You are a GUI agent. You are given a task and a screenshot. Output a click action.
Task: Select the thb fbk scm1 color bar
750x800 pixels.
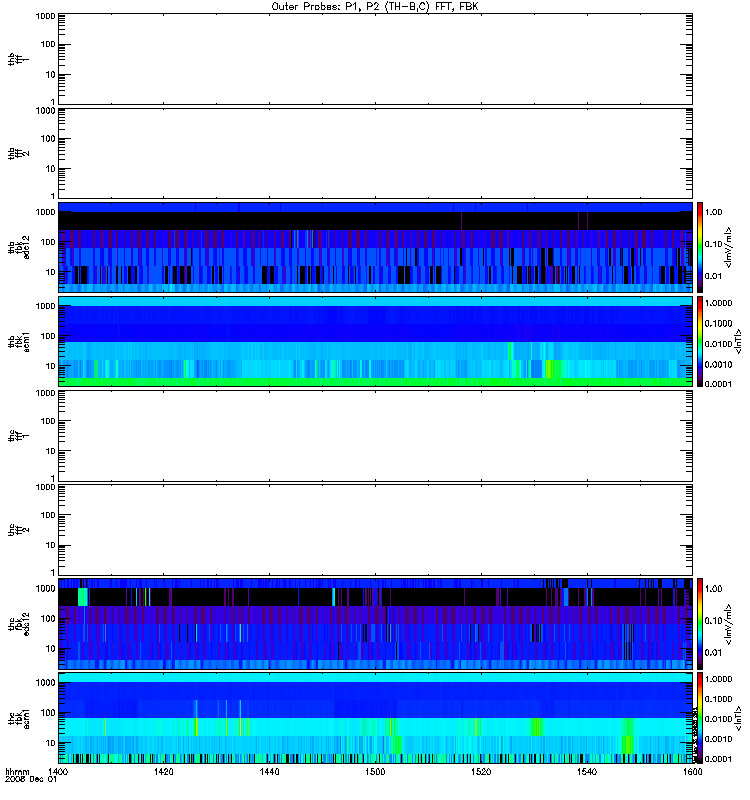(700, 341)
